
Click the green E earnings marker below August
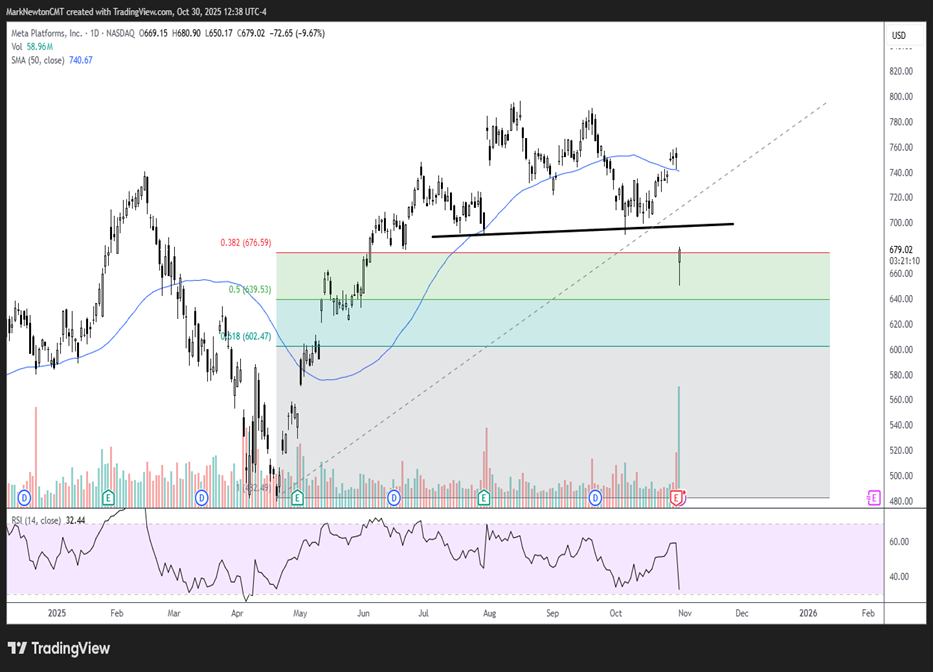click(484, 497)
